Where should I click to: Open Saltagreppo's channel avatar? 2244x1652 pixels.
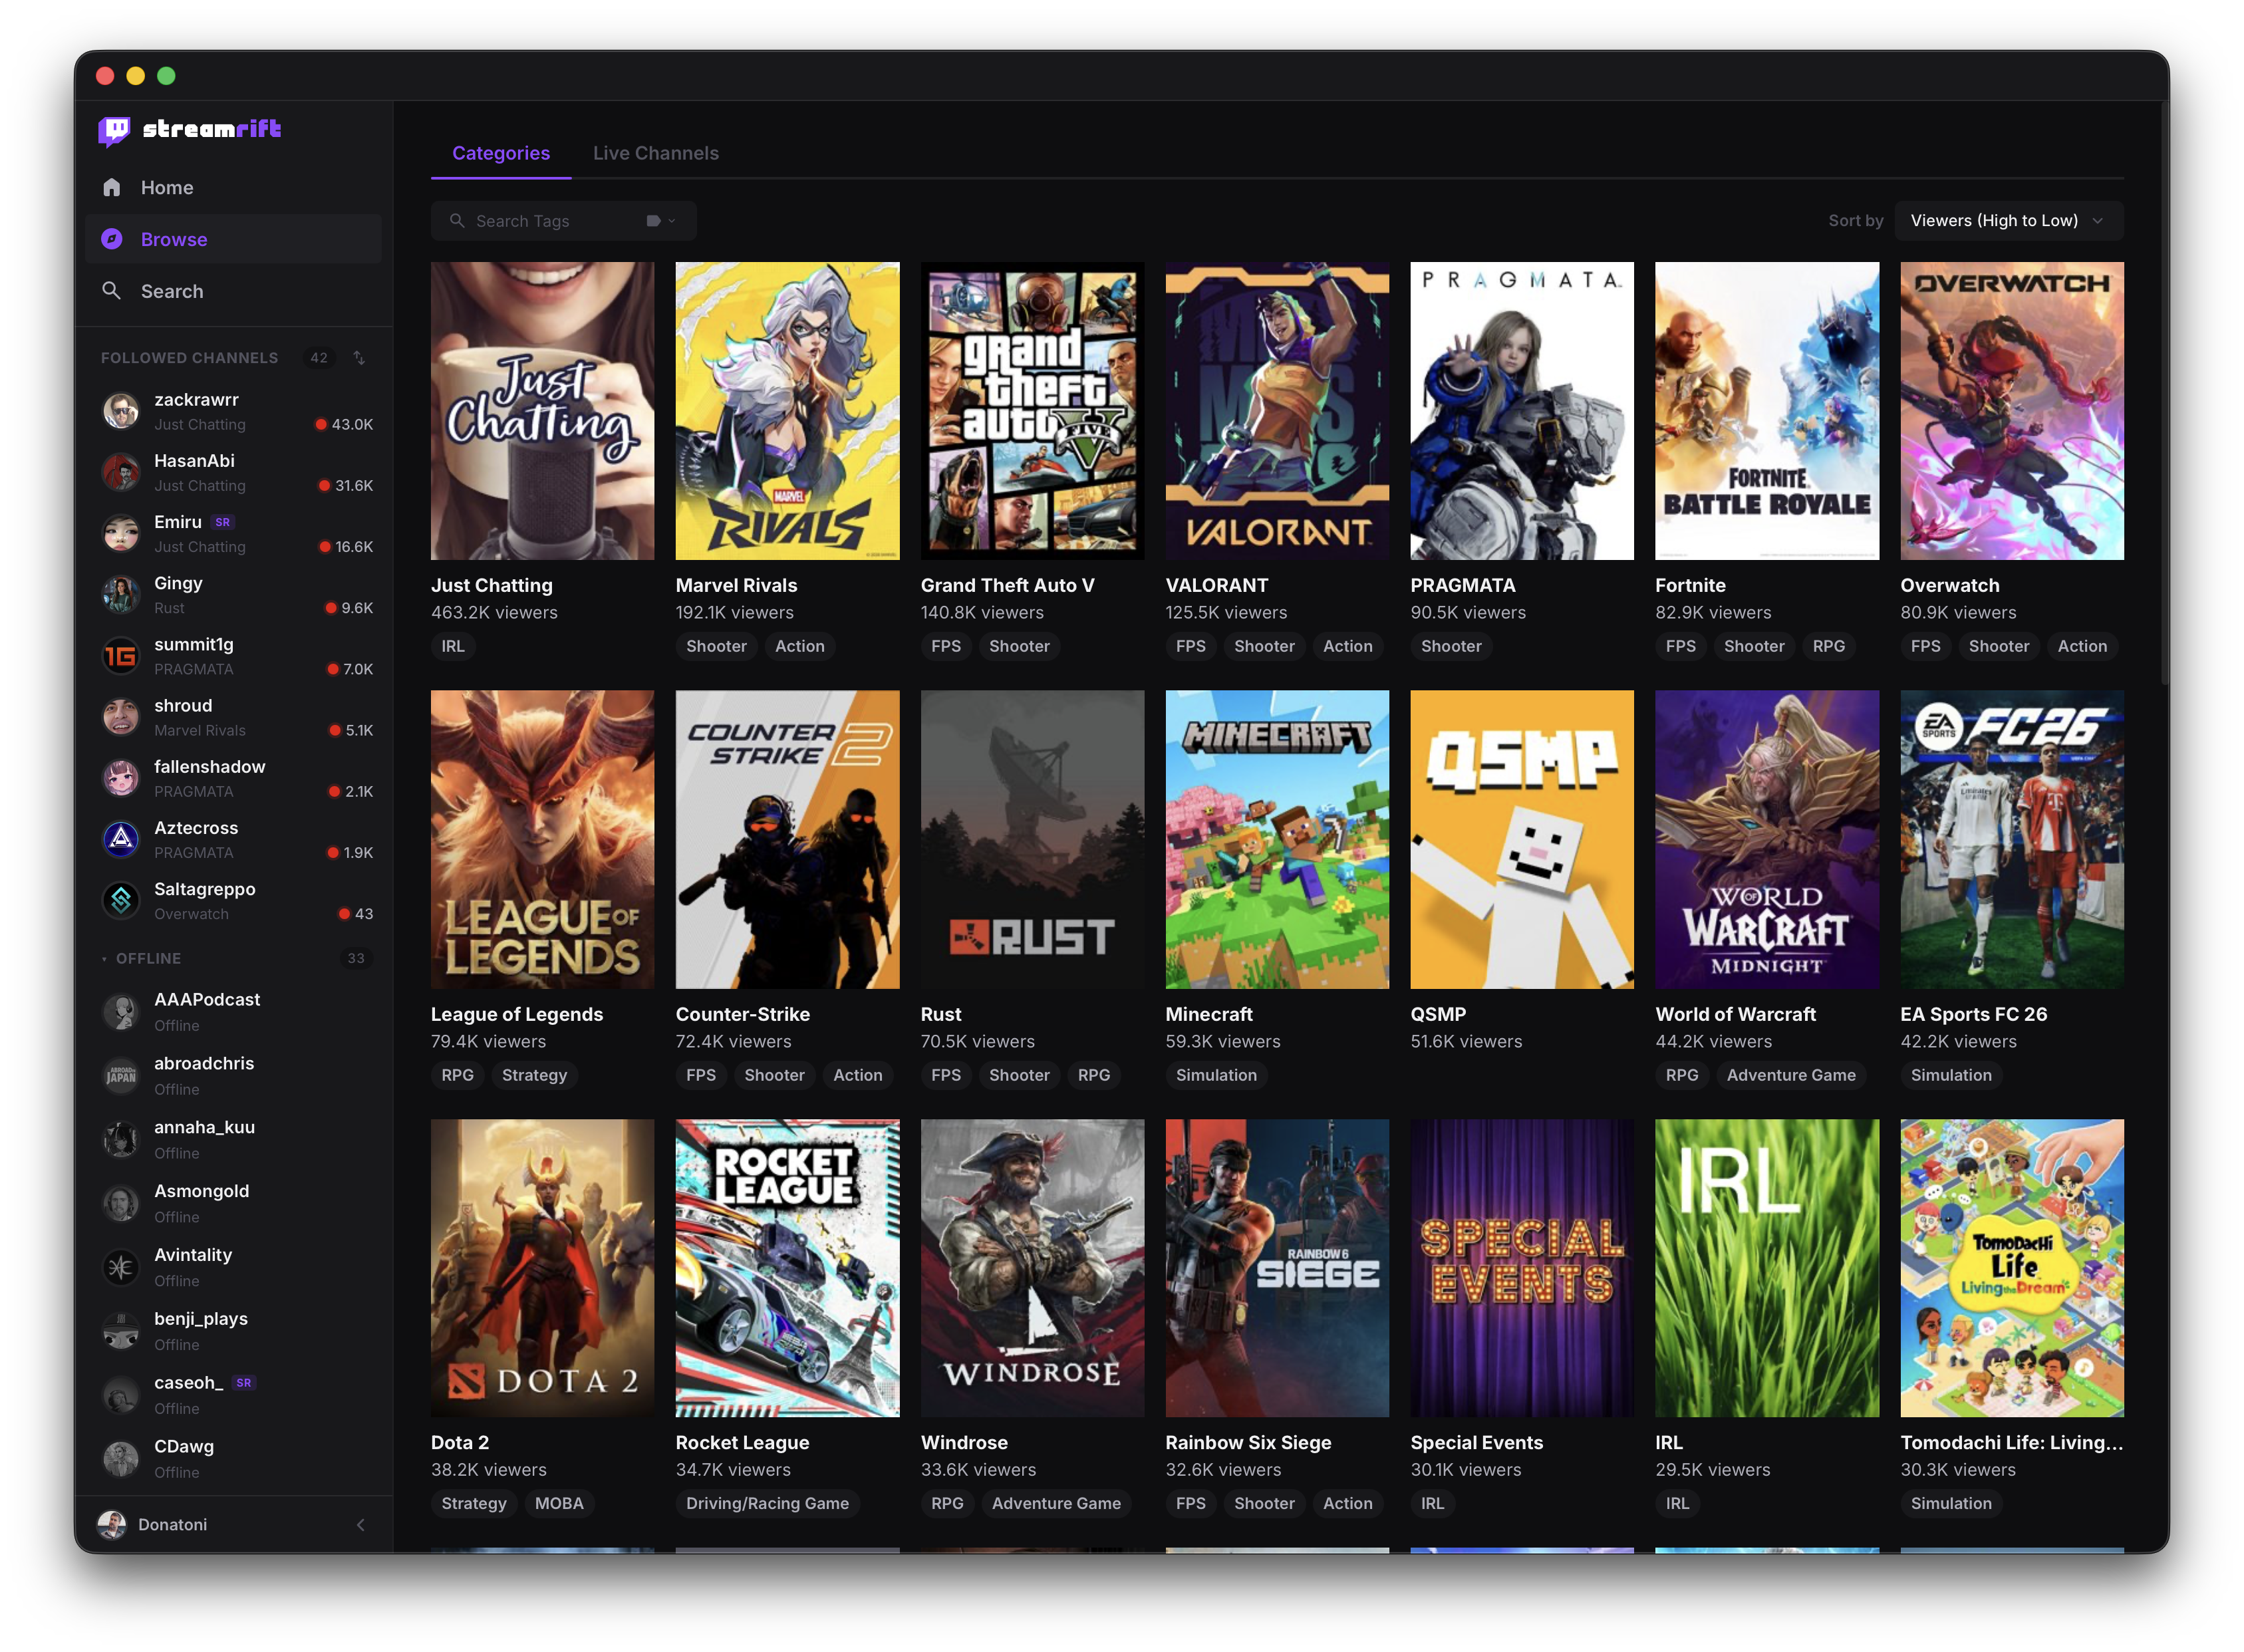121,900
